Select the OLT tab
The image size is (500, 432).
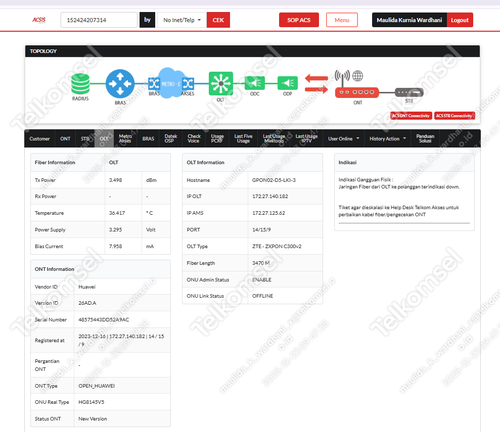point(104,139)
